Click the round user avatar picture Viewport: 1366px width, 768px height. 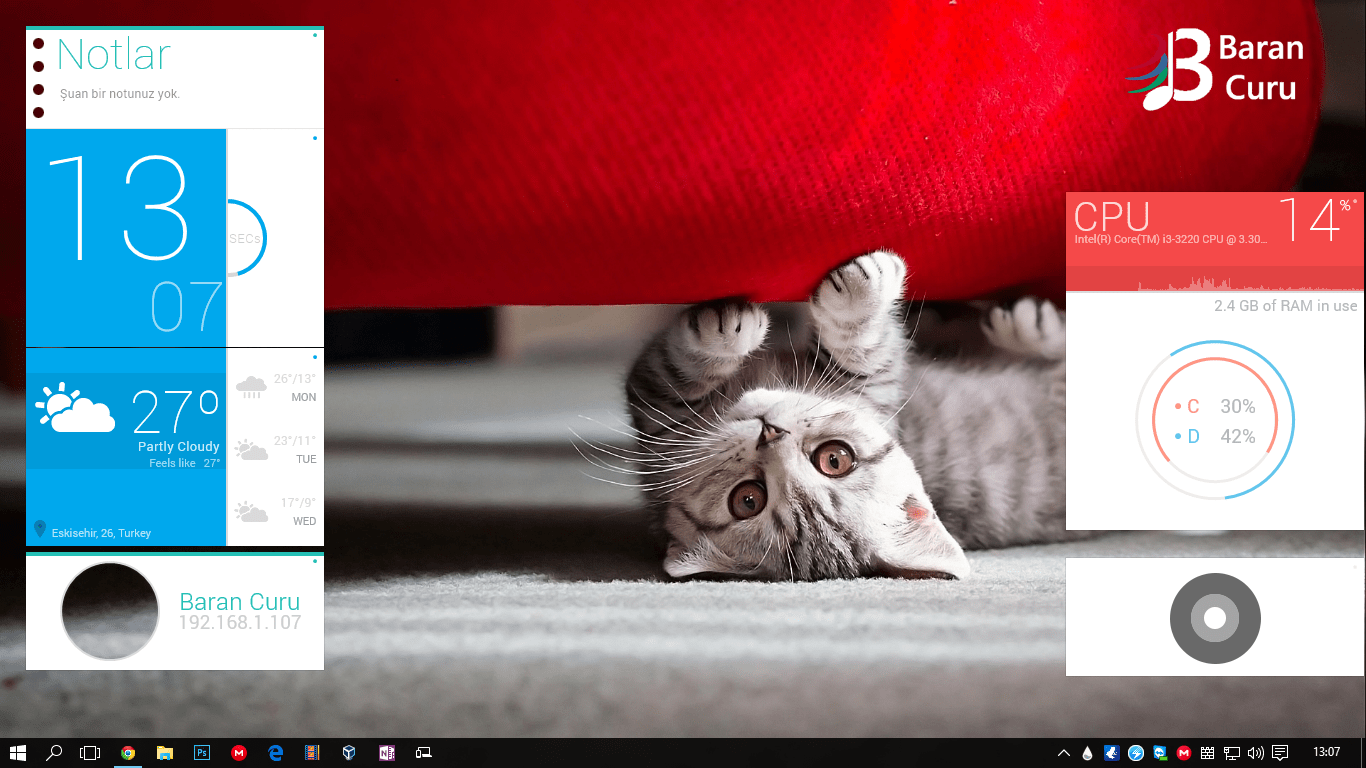tap(110, 611)
